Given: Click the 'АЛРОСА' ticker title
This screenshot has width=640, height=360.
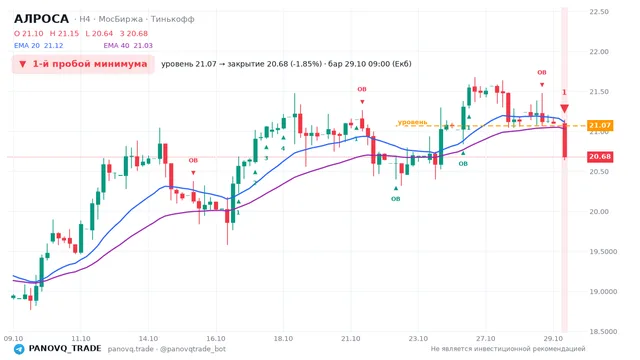Looking at the screenshot, I should 42,19.
